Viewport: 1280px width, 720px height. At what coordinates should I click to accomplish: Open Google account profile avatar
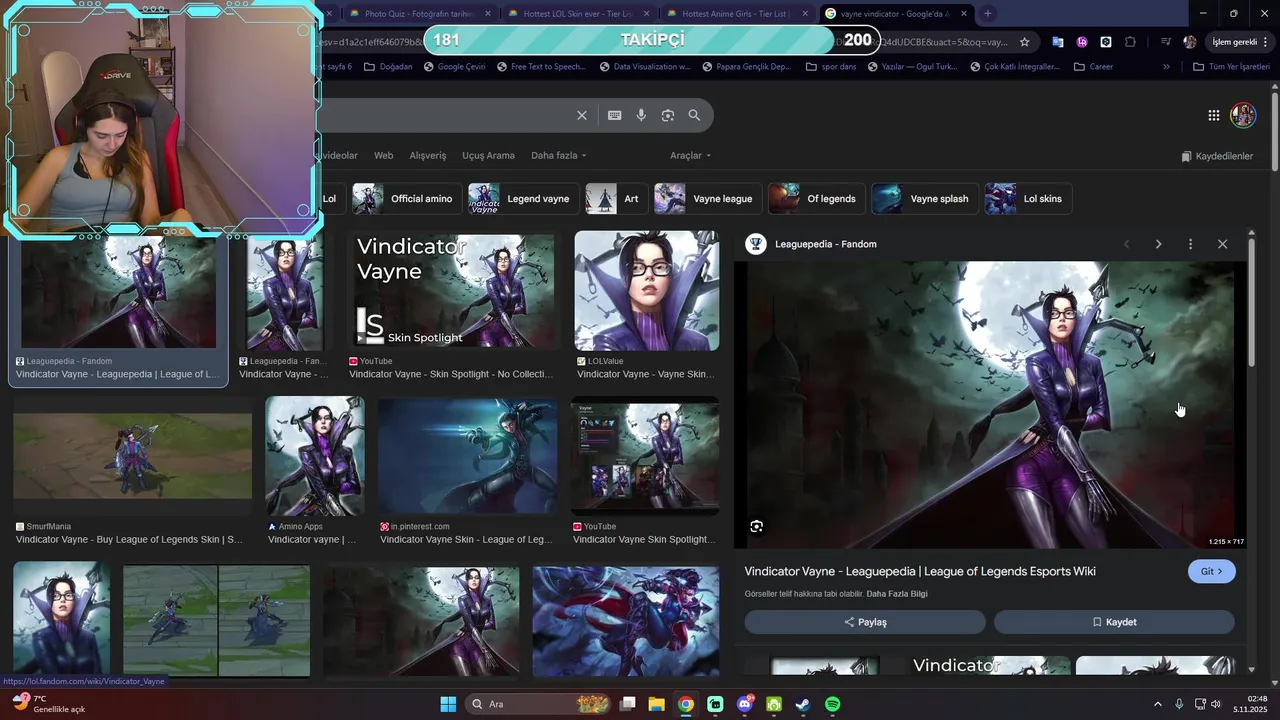pyautogui.click(x=1243, y=115)
